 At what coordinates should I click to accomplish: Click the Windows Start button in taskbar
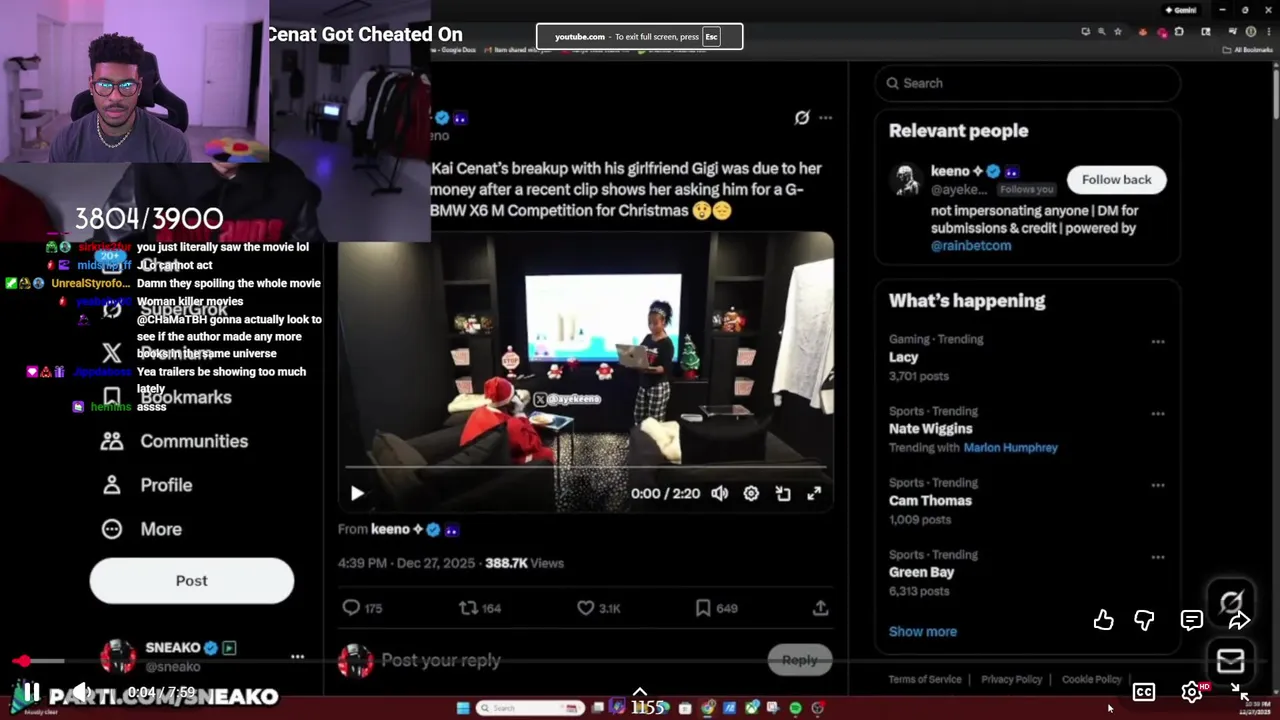(463, 708)
